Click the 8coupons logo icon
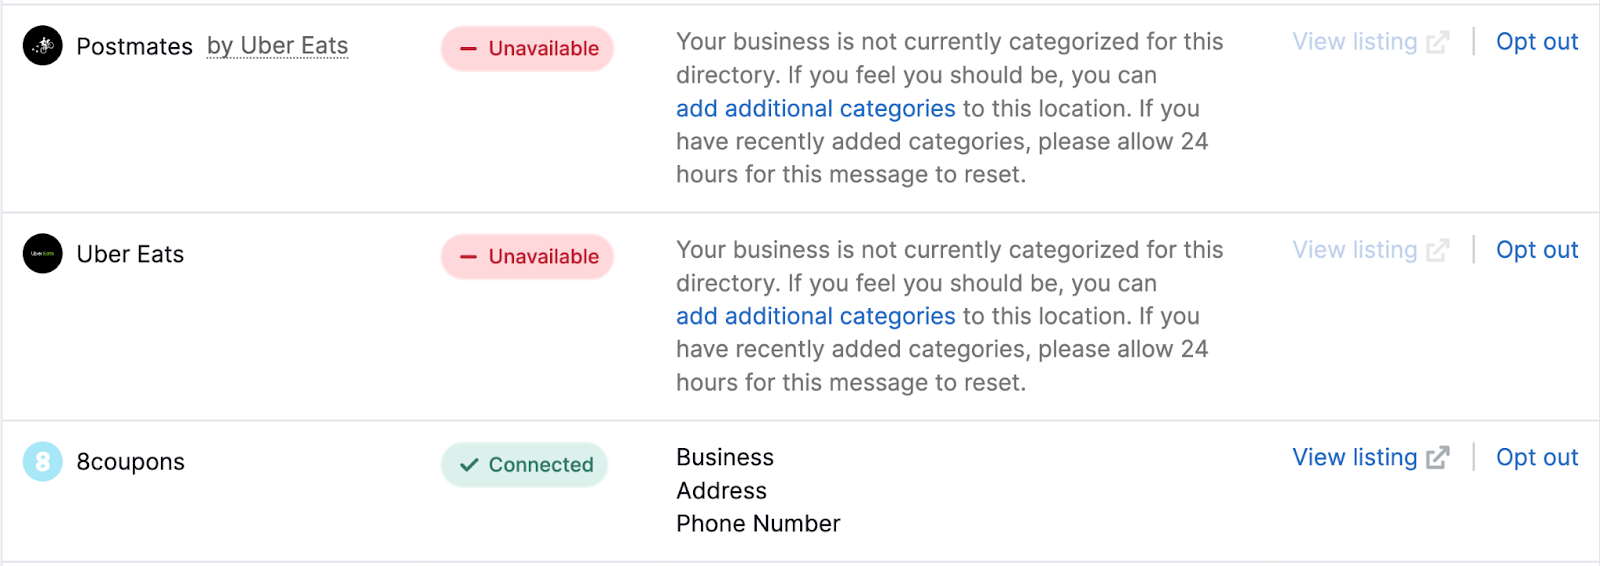This screenshot has height=566, width=1600. click(x=43, y=462)
